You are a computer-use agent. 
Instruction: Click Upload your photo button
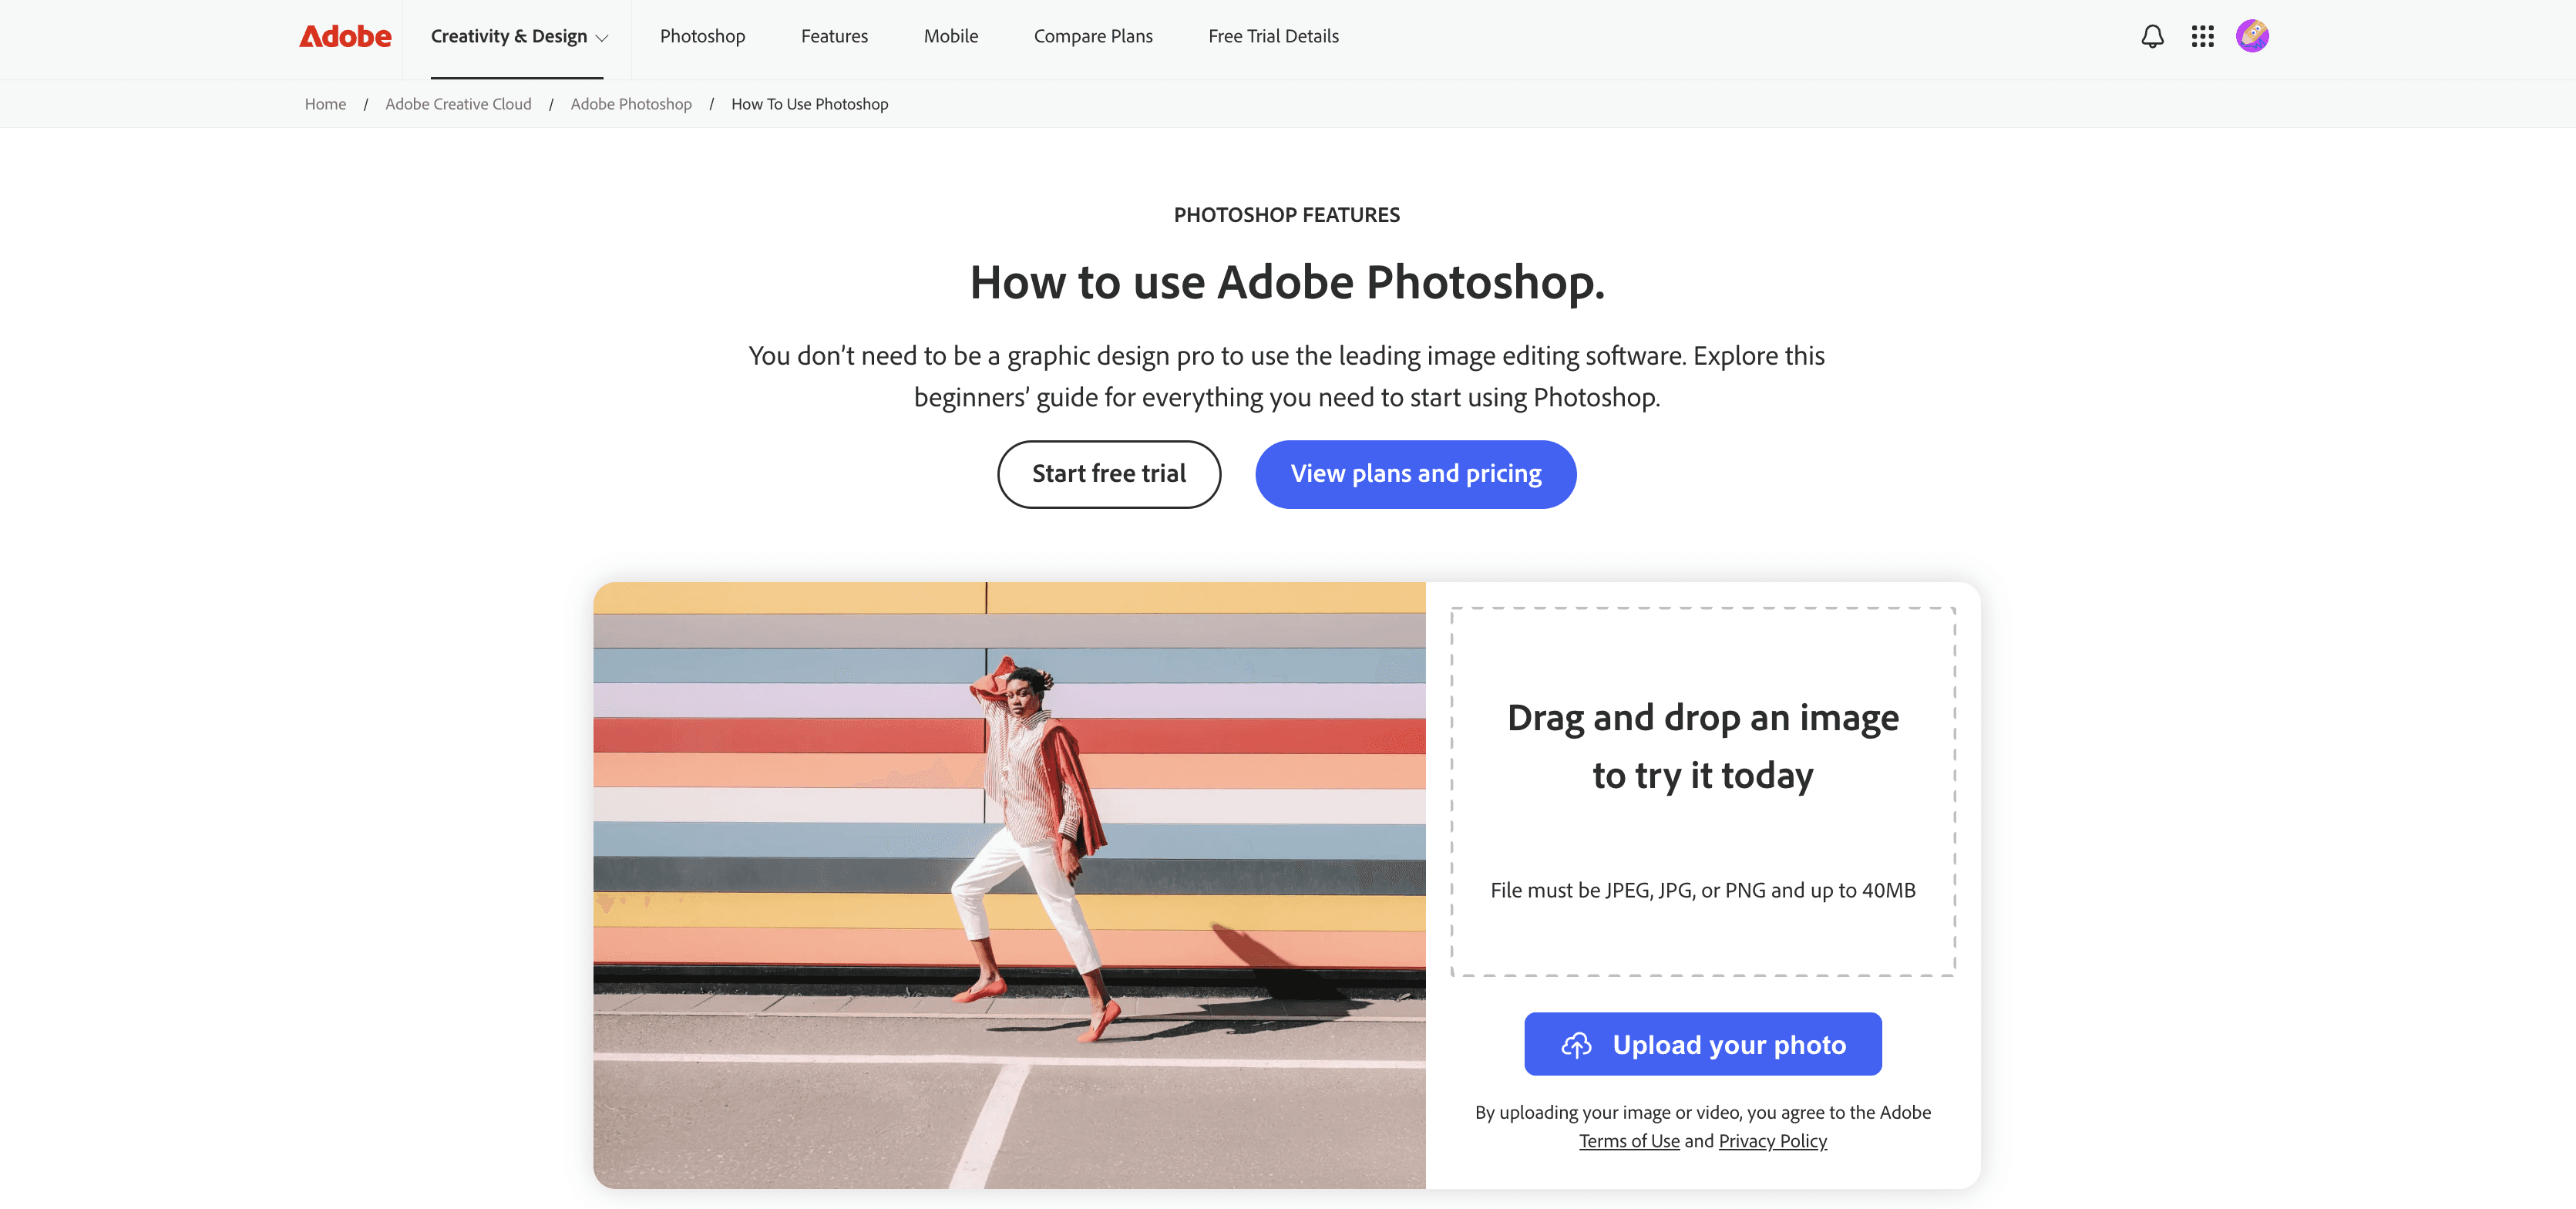(1702, 1044)
